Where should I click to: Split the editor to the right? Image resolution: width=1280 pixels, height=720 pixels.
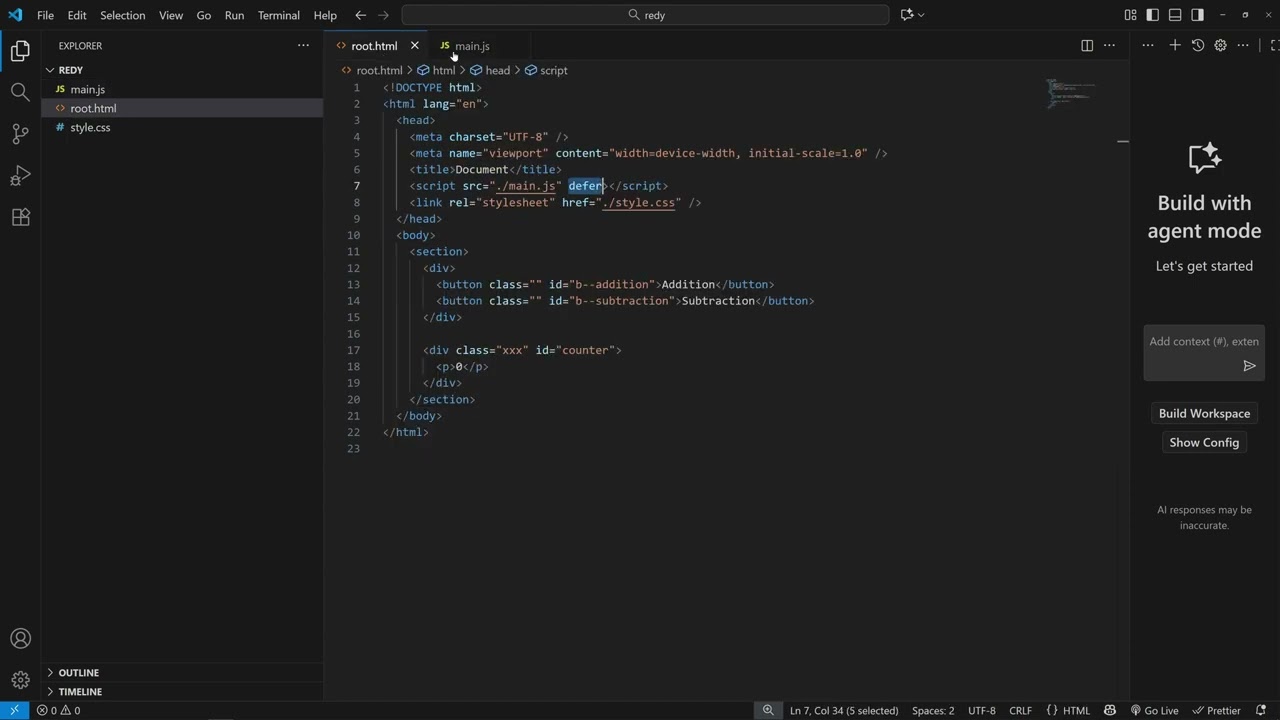coord(1087,45)
